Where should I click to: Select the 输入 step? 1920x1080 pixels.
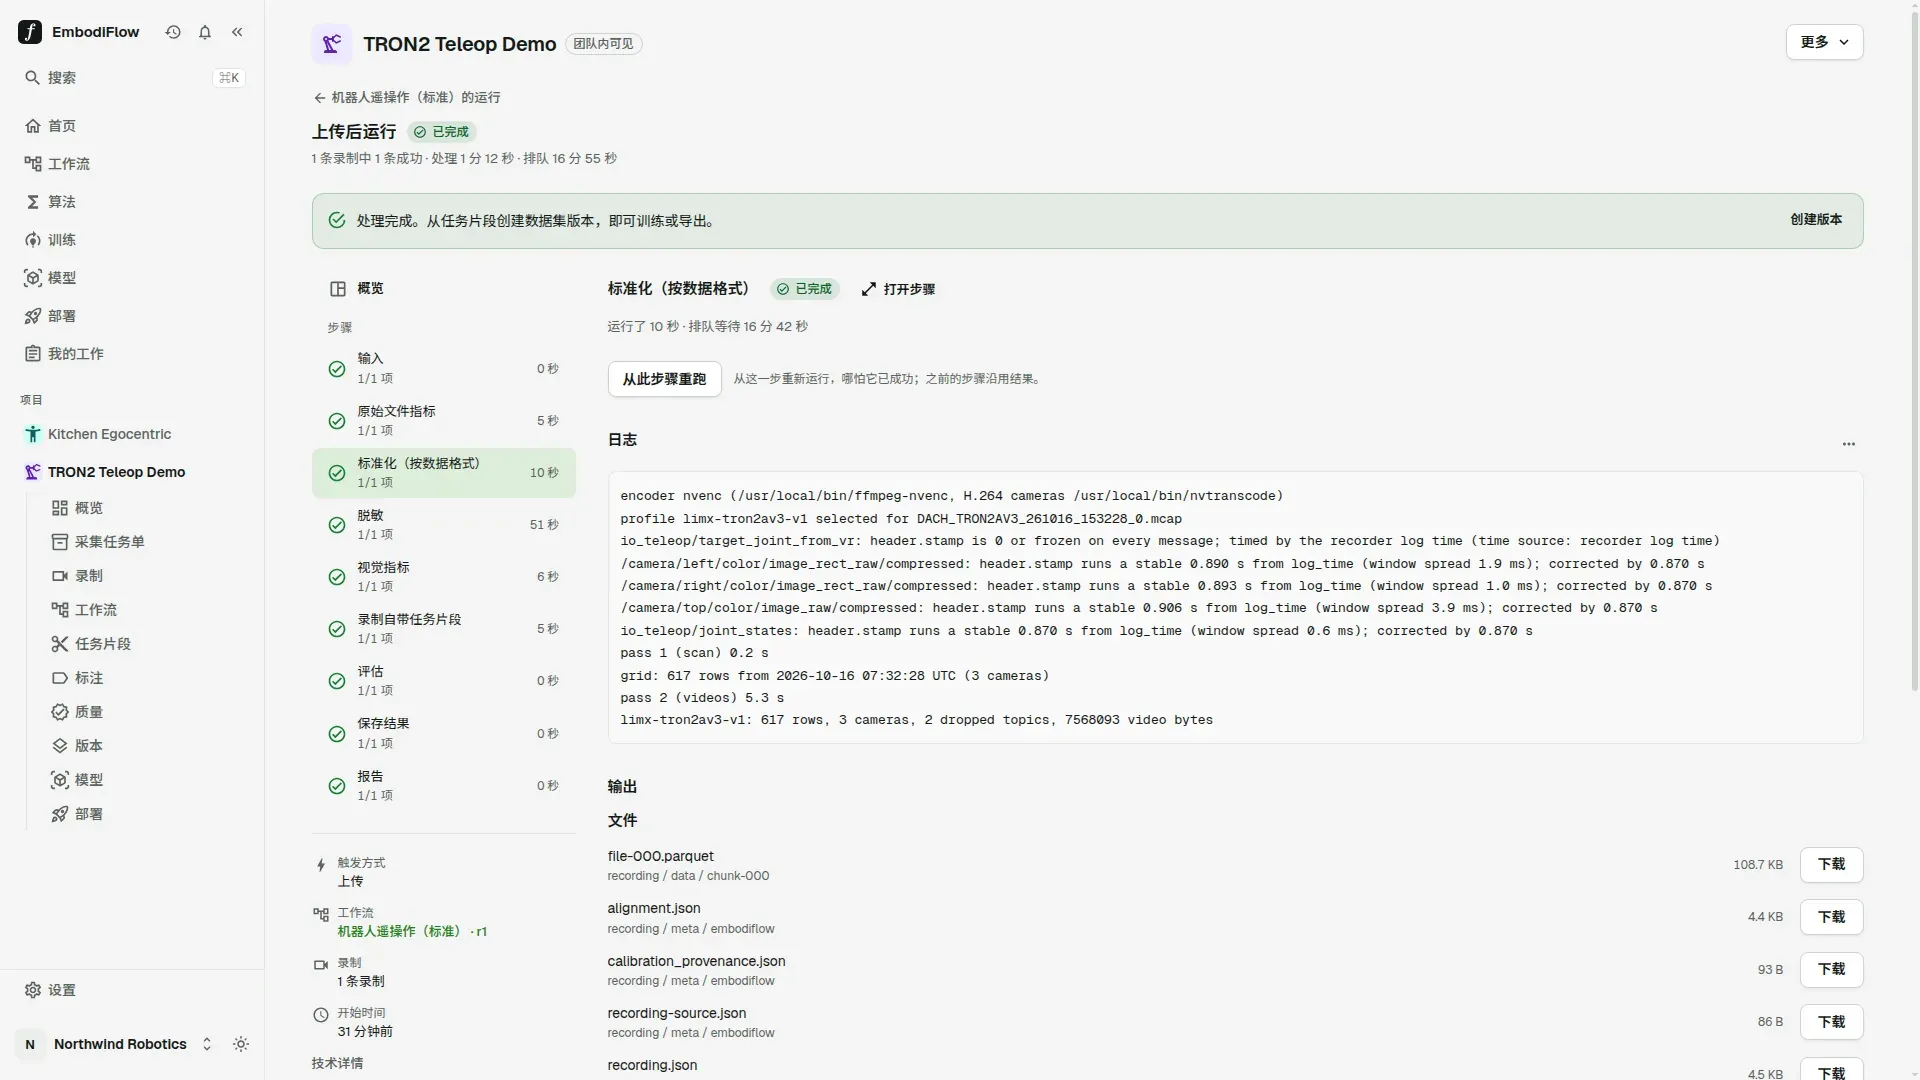coord(444,368)
